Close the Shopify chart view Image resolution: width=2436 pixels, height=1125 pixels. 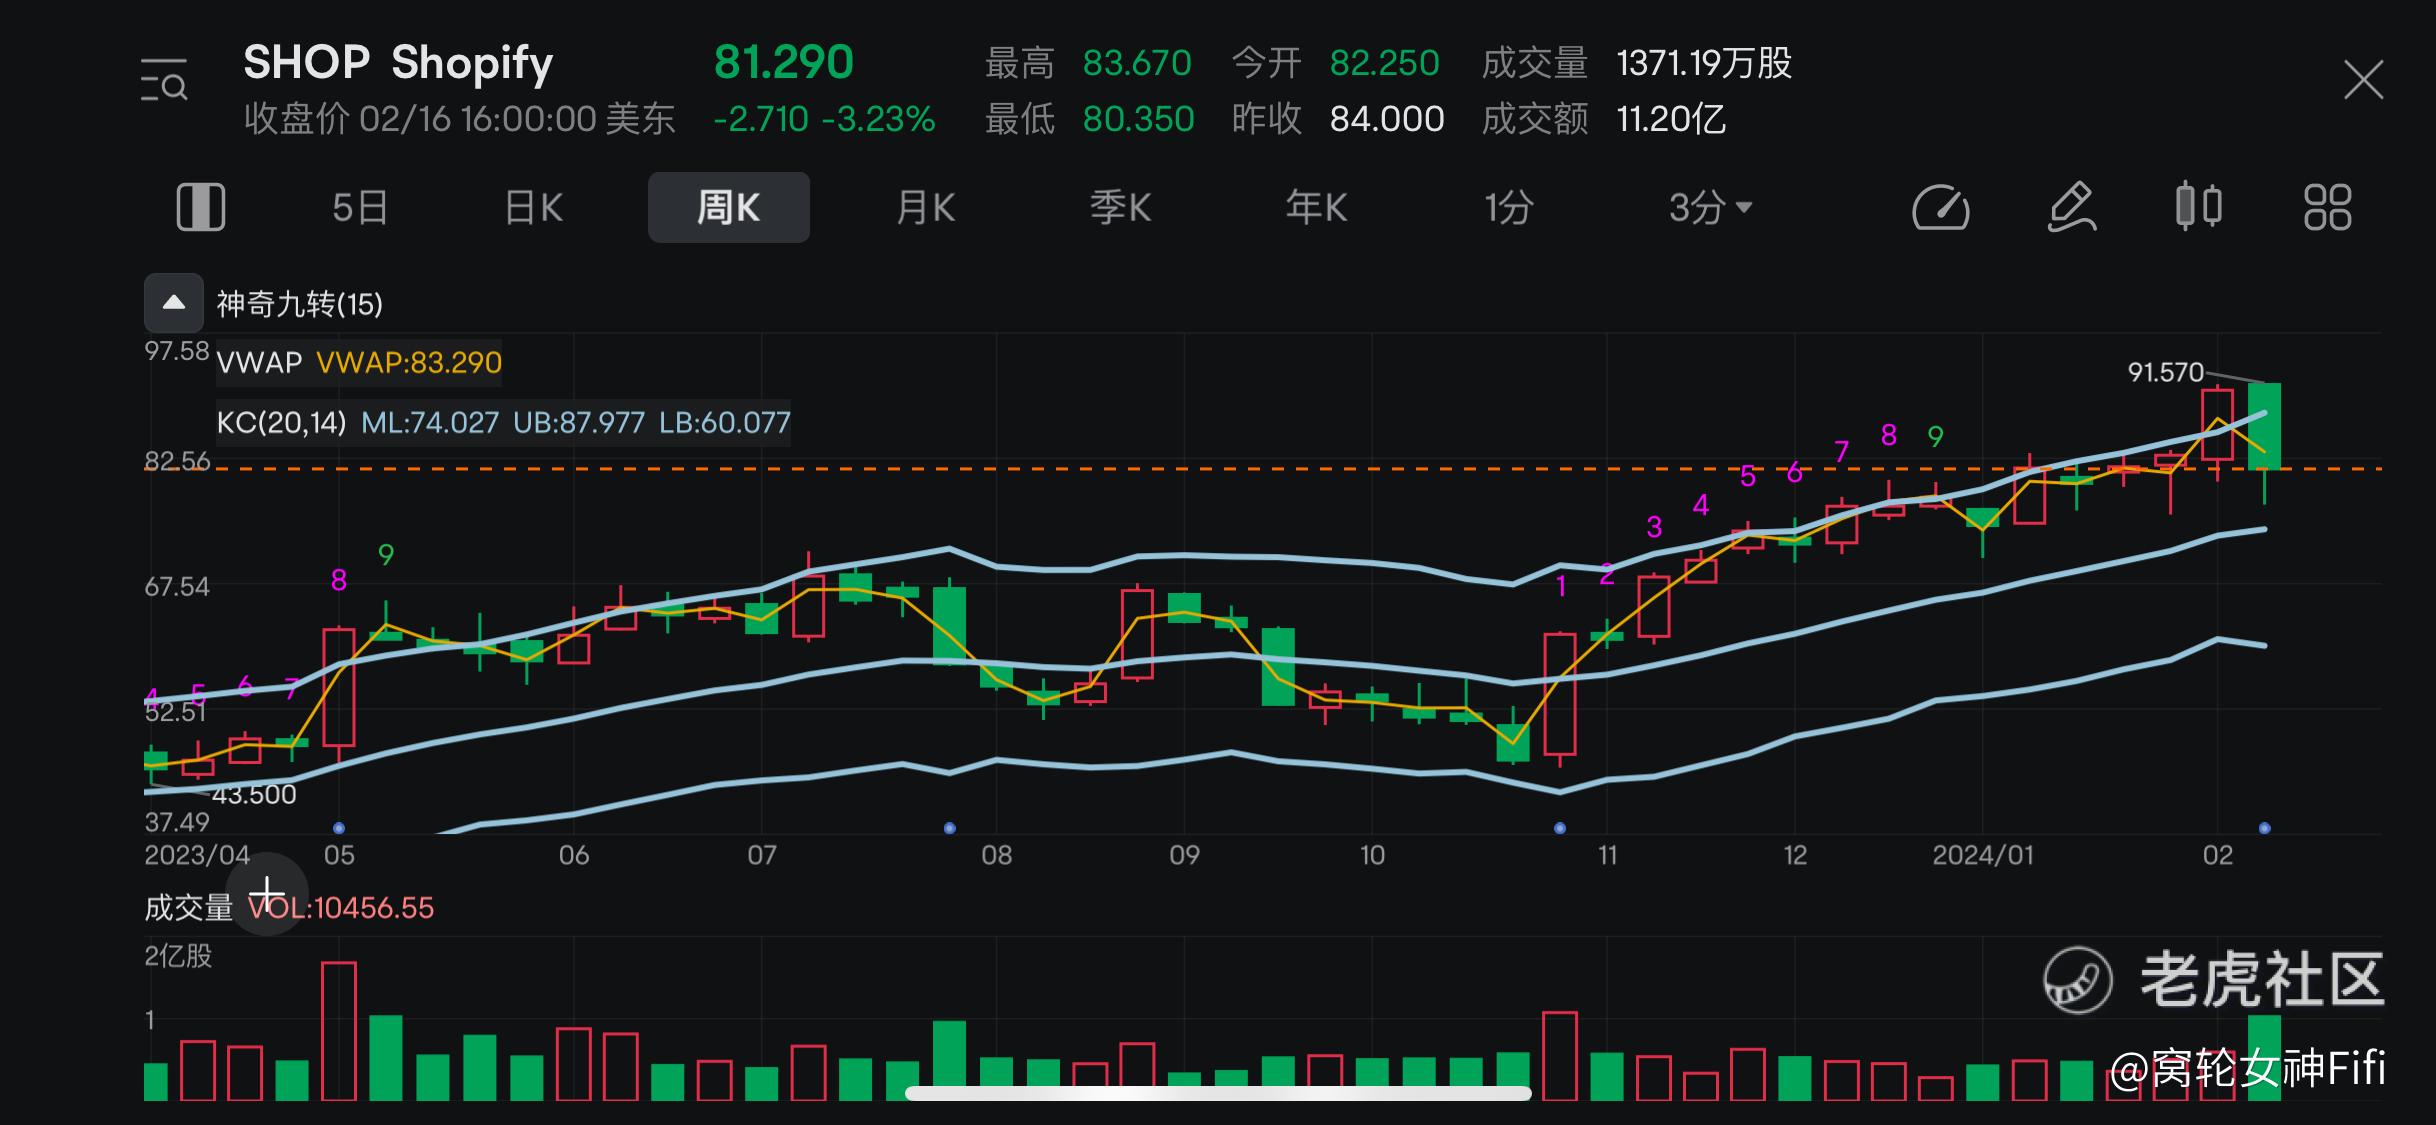point(2363,80)
